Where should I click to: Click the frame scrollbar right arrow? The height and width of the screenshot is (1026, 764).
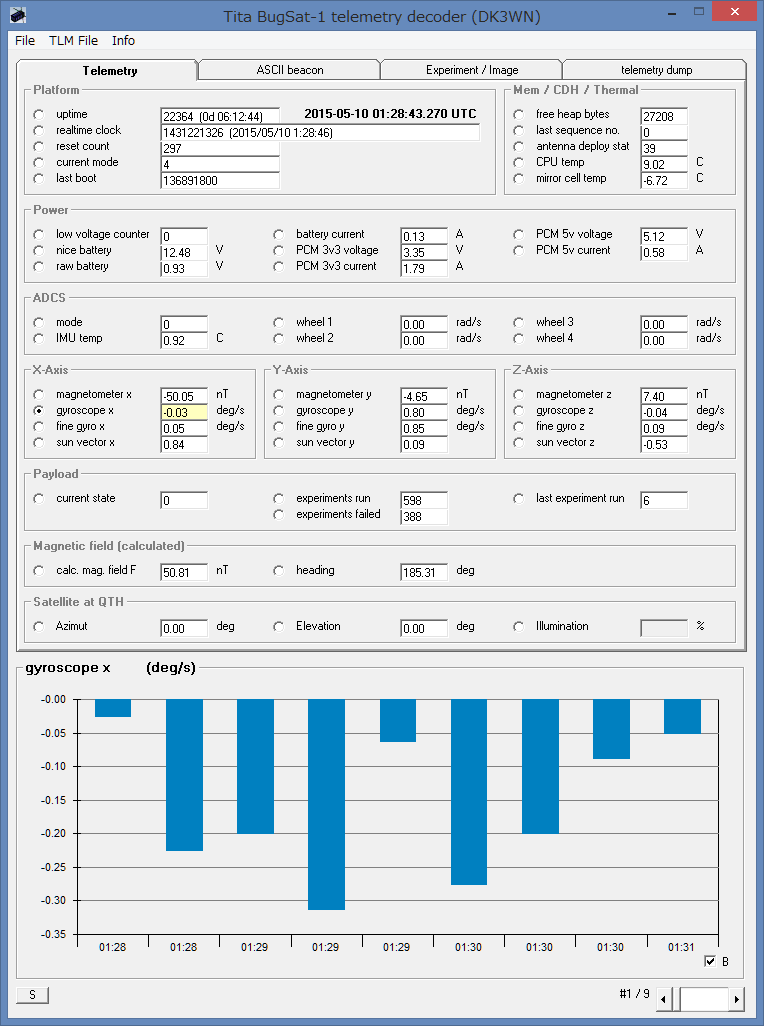pyautogui.click(x=737, y=999)
